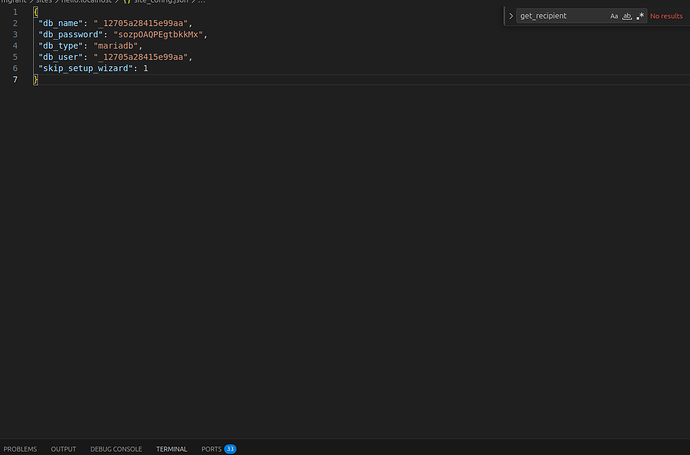This screenshot has width=690, height=455.
Task: Toggle Use Regular Expression in find widget
Action: (x=639, y=16)
